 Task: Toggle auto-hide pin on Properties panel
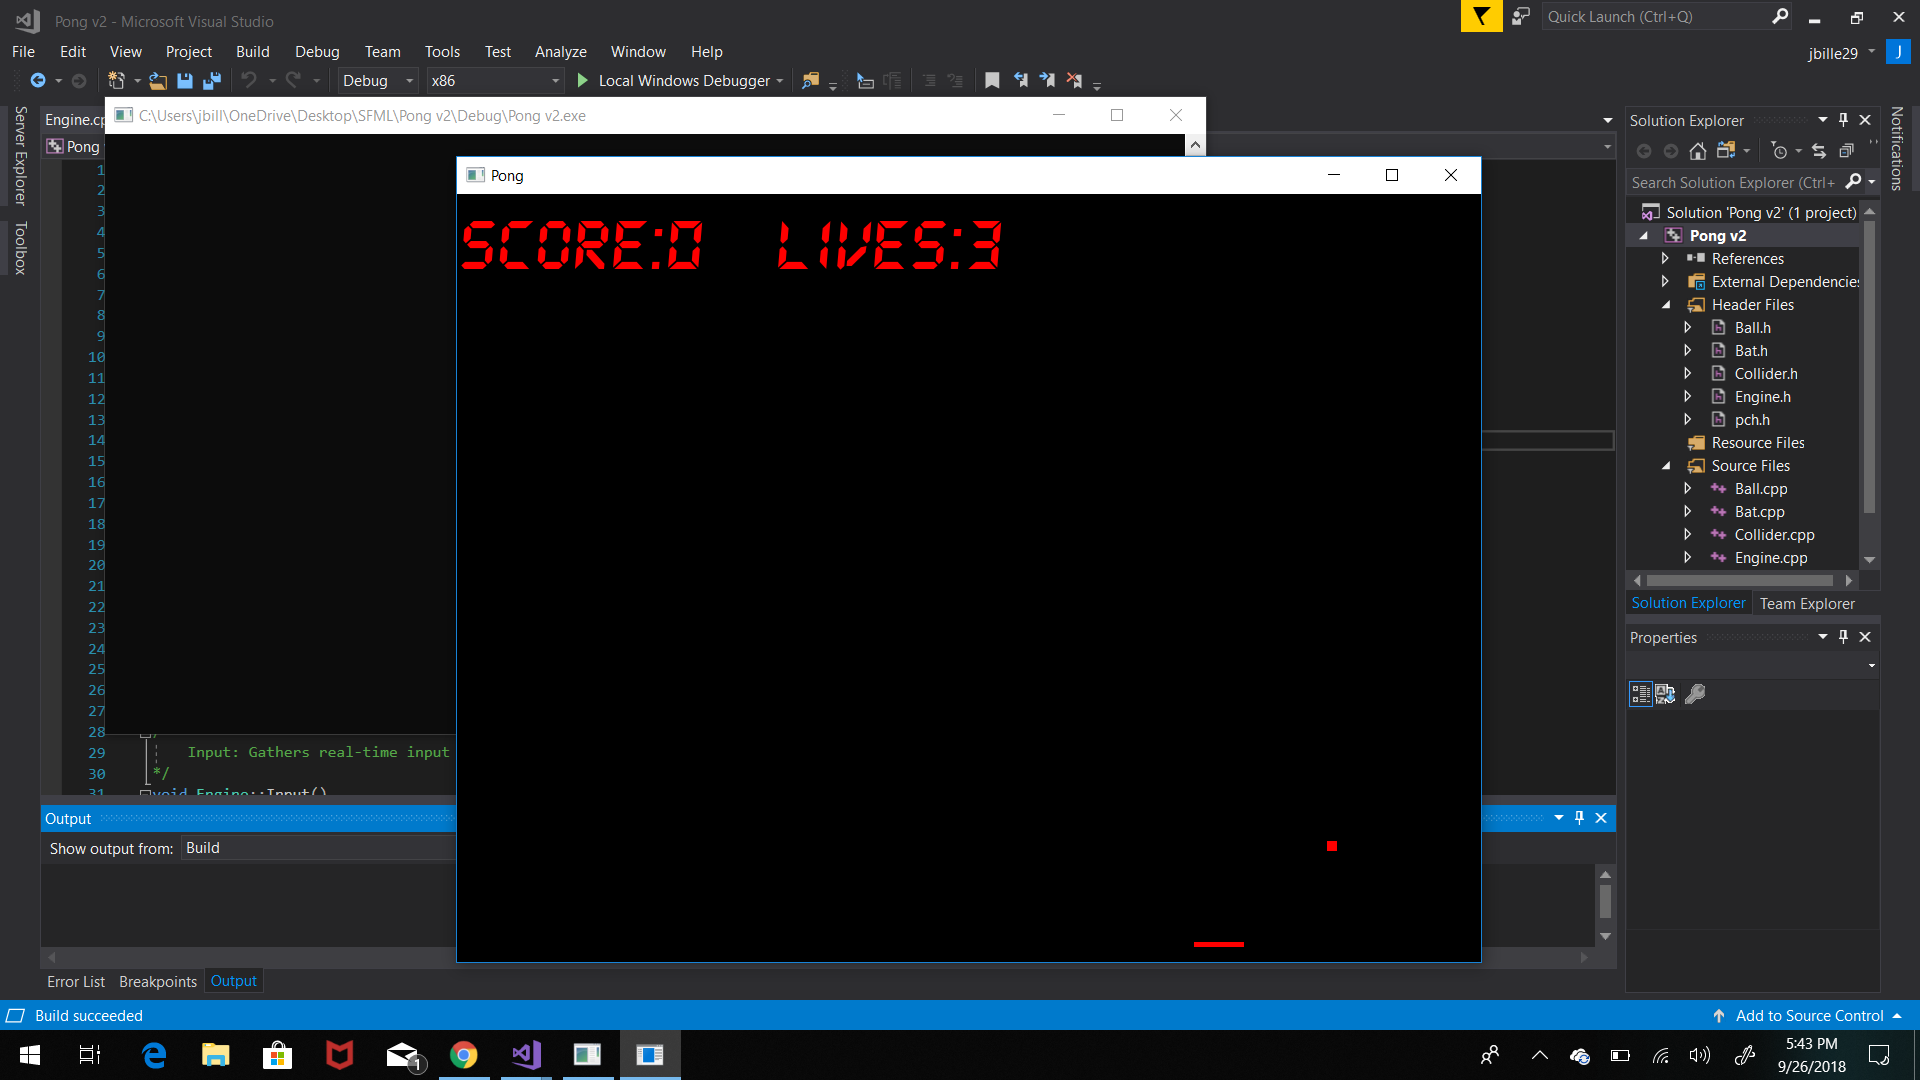1844,637
